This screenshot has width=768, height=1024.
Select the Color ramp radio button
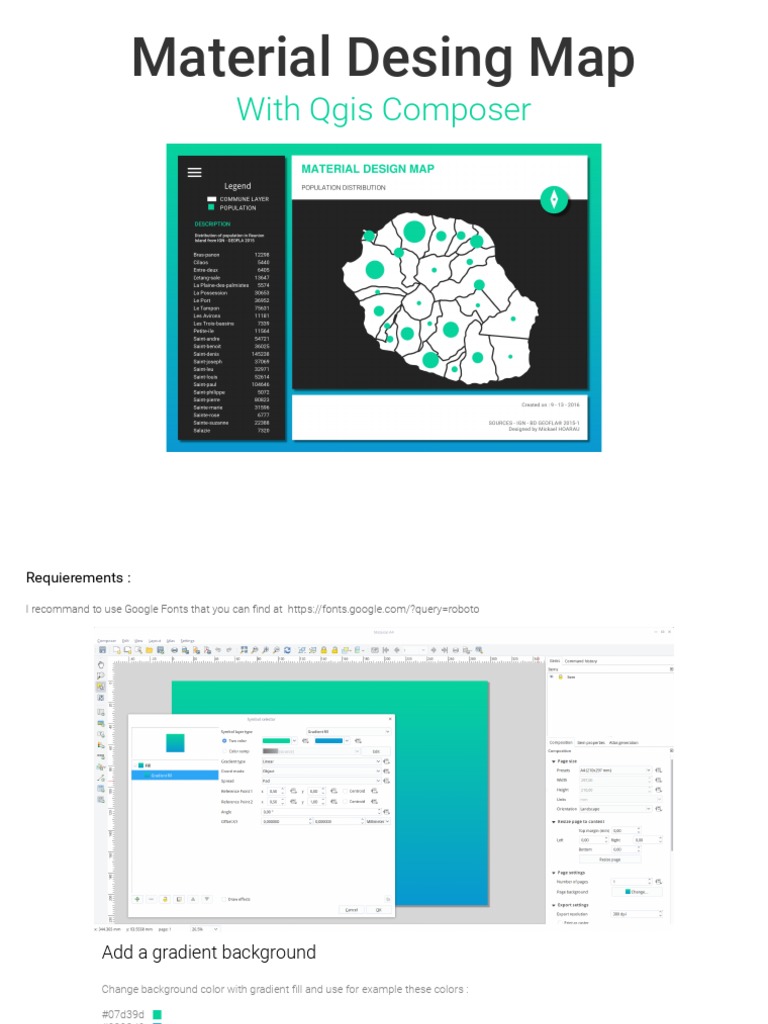click(224, 751)
